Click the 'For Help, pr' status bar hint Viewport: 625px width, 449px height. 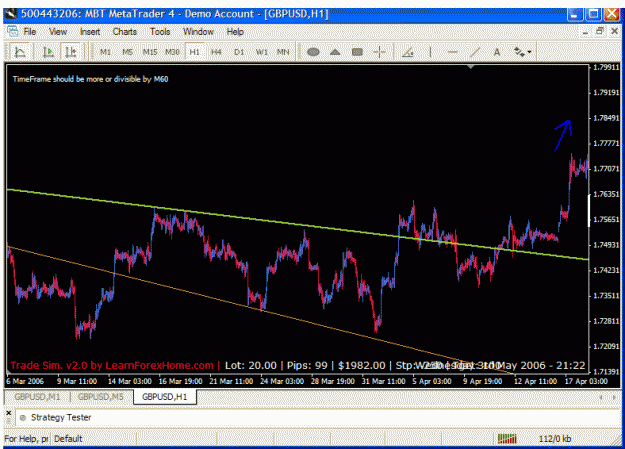[26, 439]
